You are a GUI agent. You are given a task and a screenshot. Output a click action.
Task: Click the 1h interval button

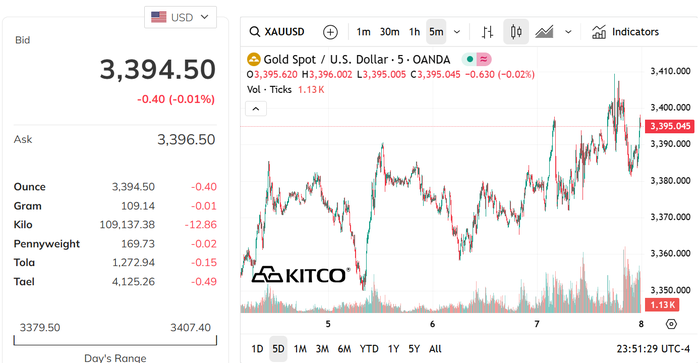point(414,32)
